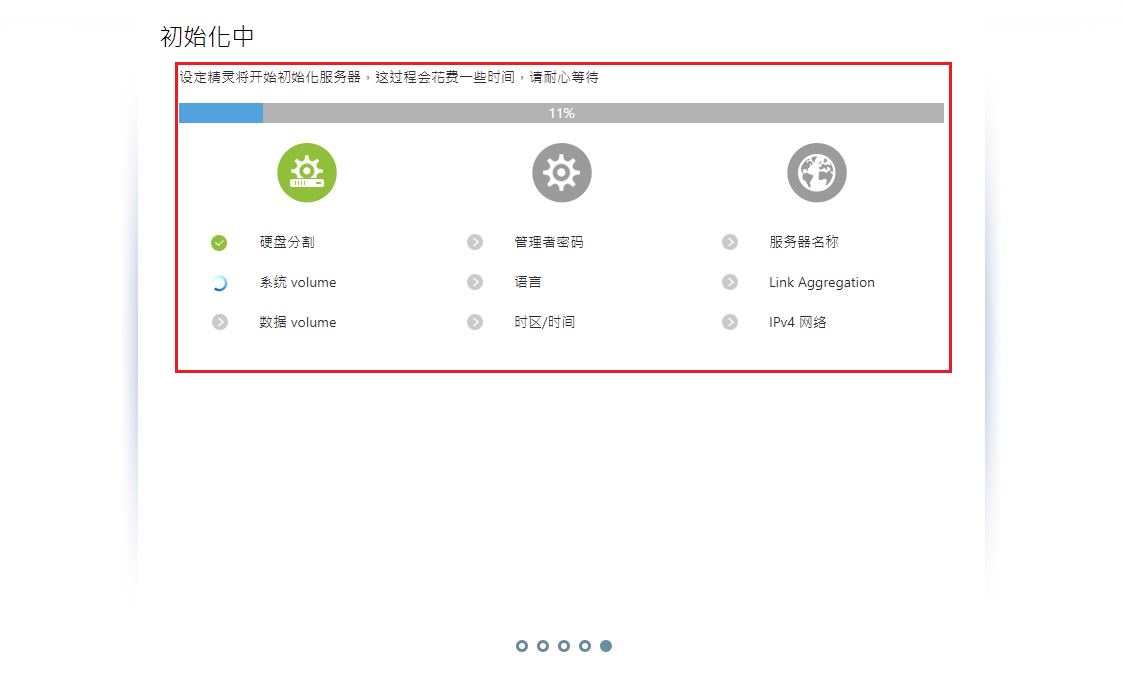
Task: Click the IPv4 网络 label
Action: tap(798, 322)
